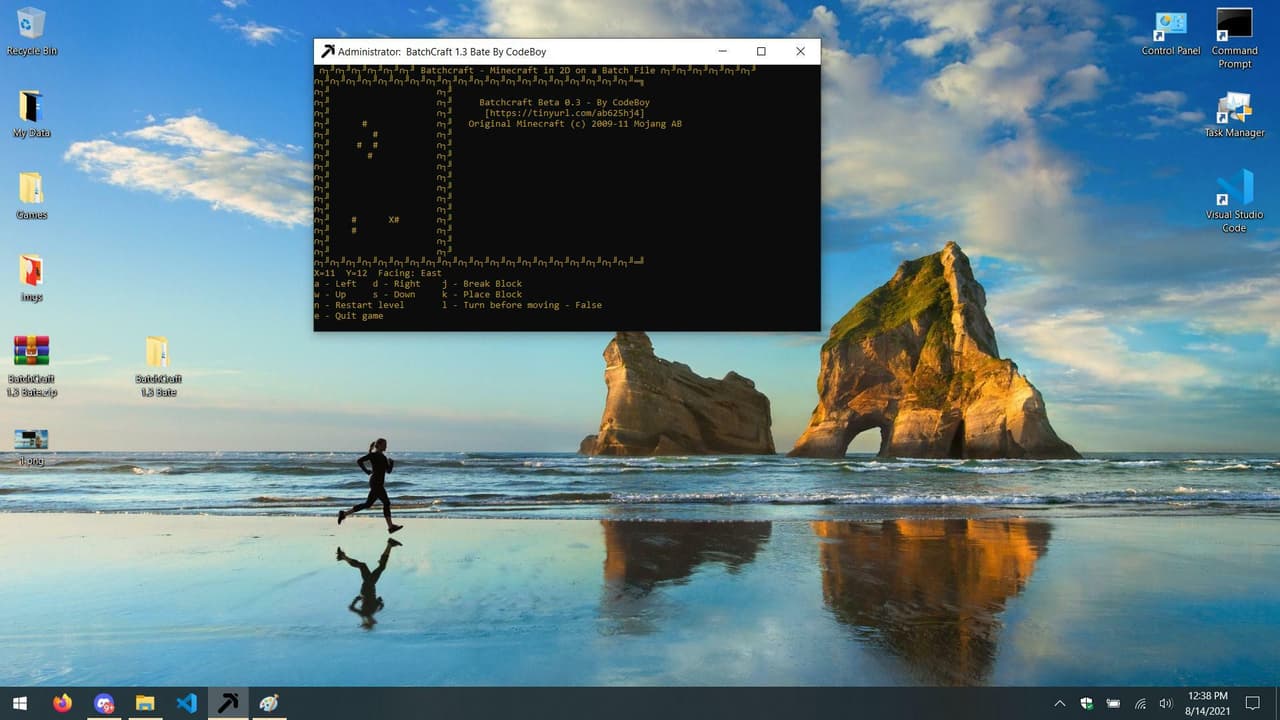1280x720 pixels.
Task: Click the 'k - Place Block' control hint
Action: pos(482,295)
